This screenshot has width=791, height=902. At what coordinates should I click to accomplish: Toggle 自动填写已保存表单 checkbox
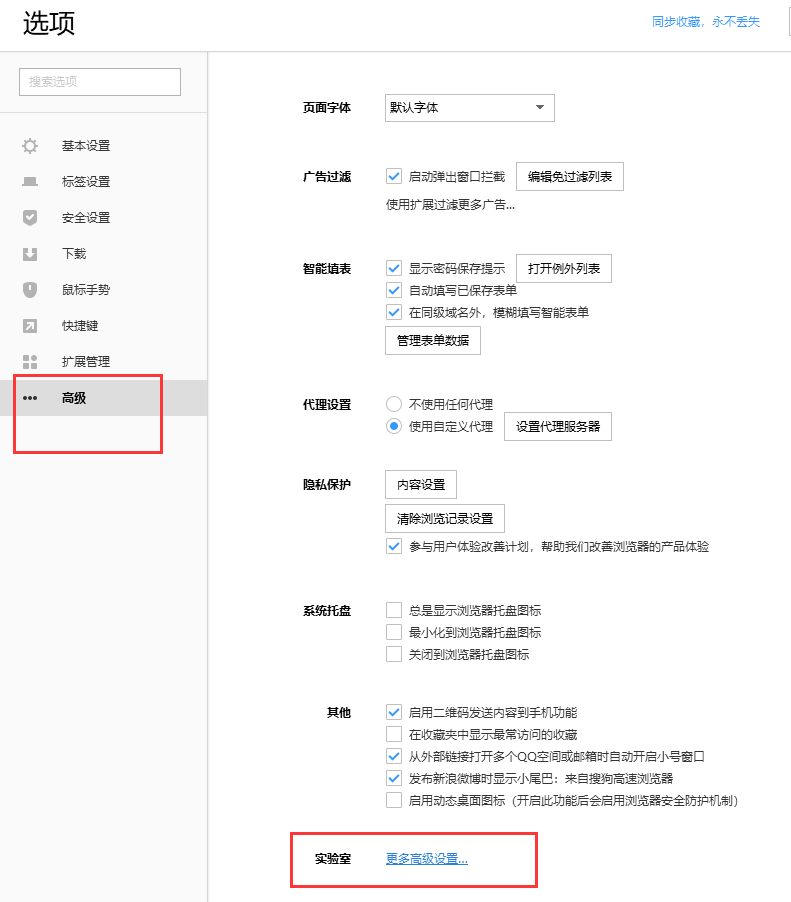394,291
